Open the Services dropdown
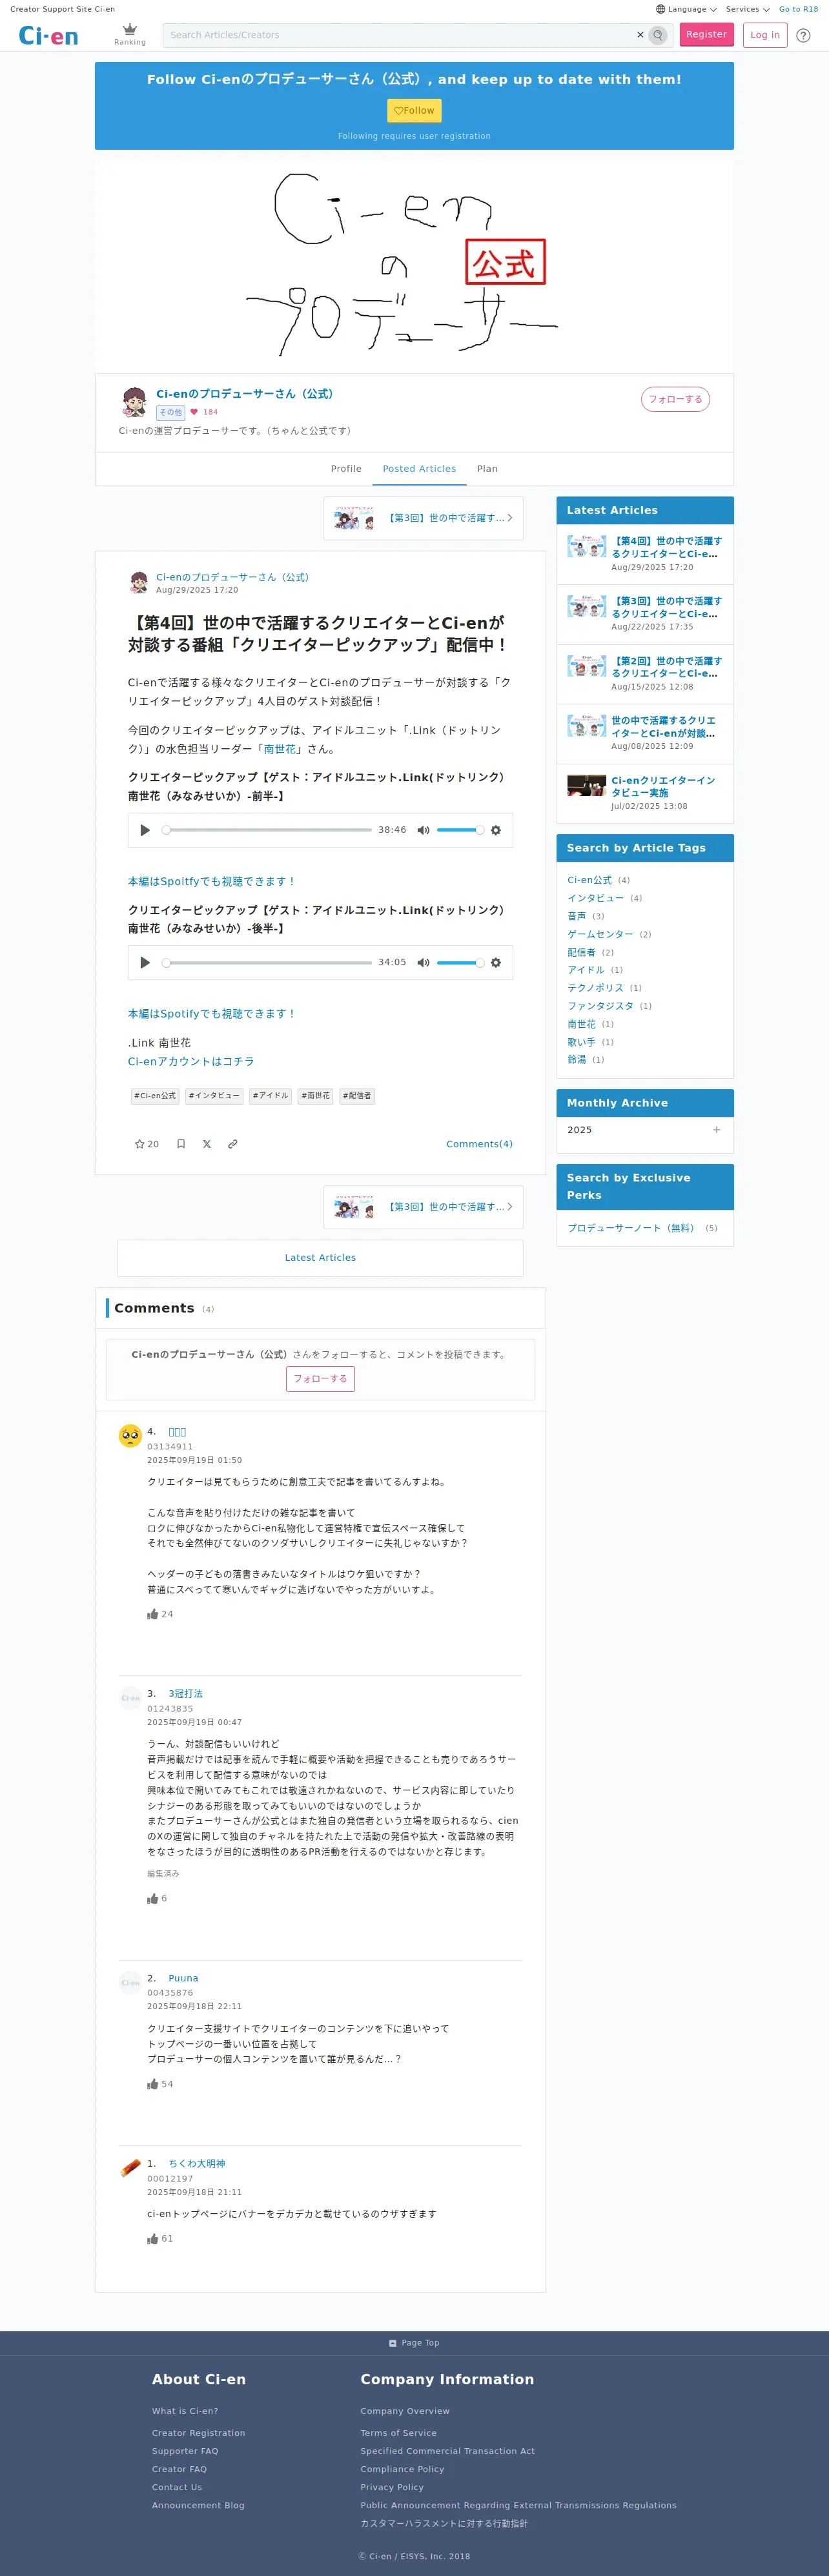 748,9
